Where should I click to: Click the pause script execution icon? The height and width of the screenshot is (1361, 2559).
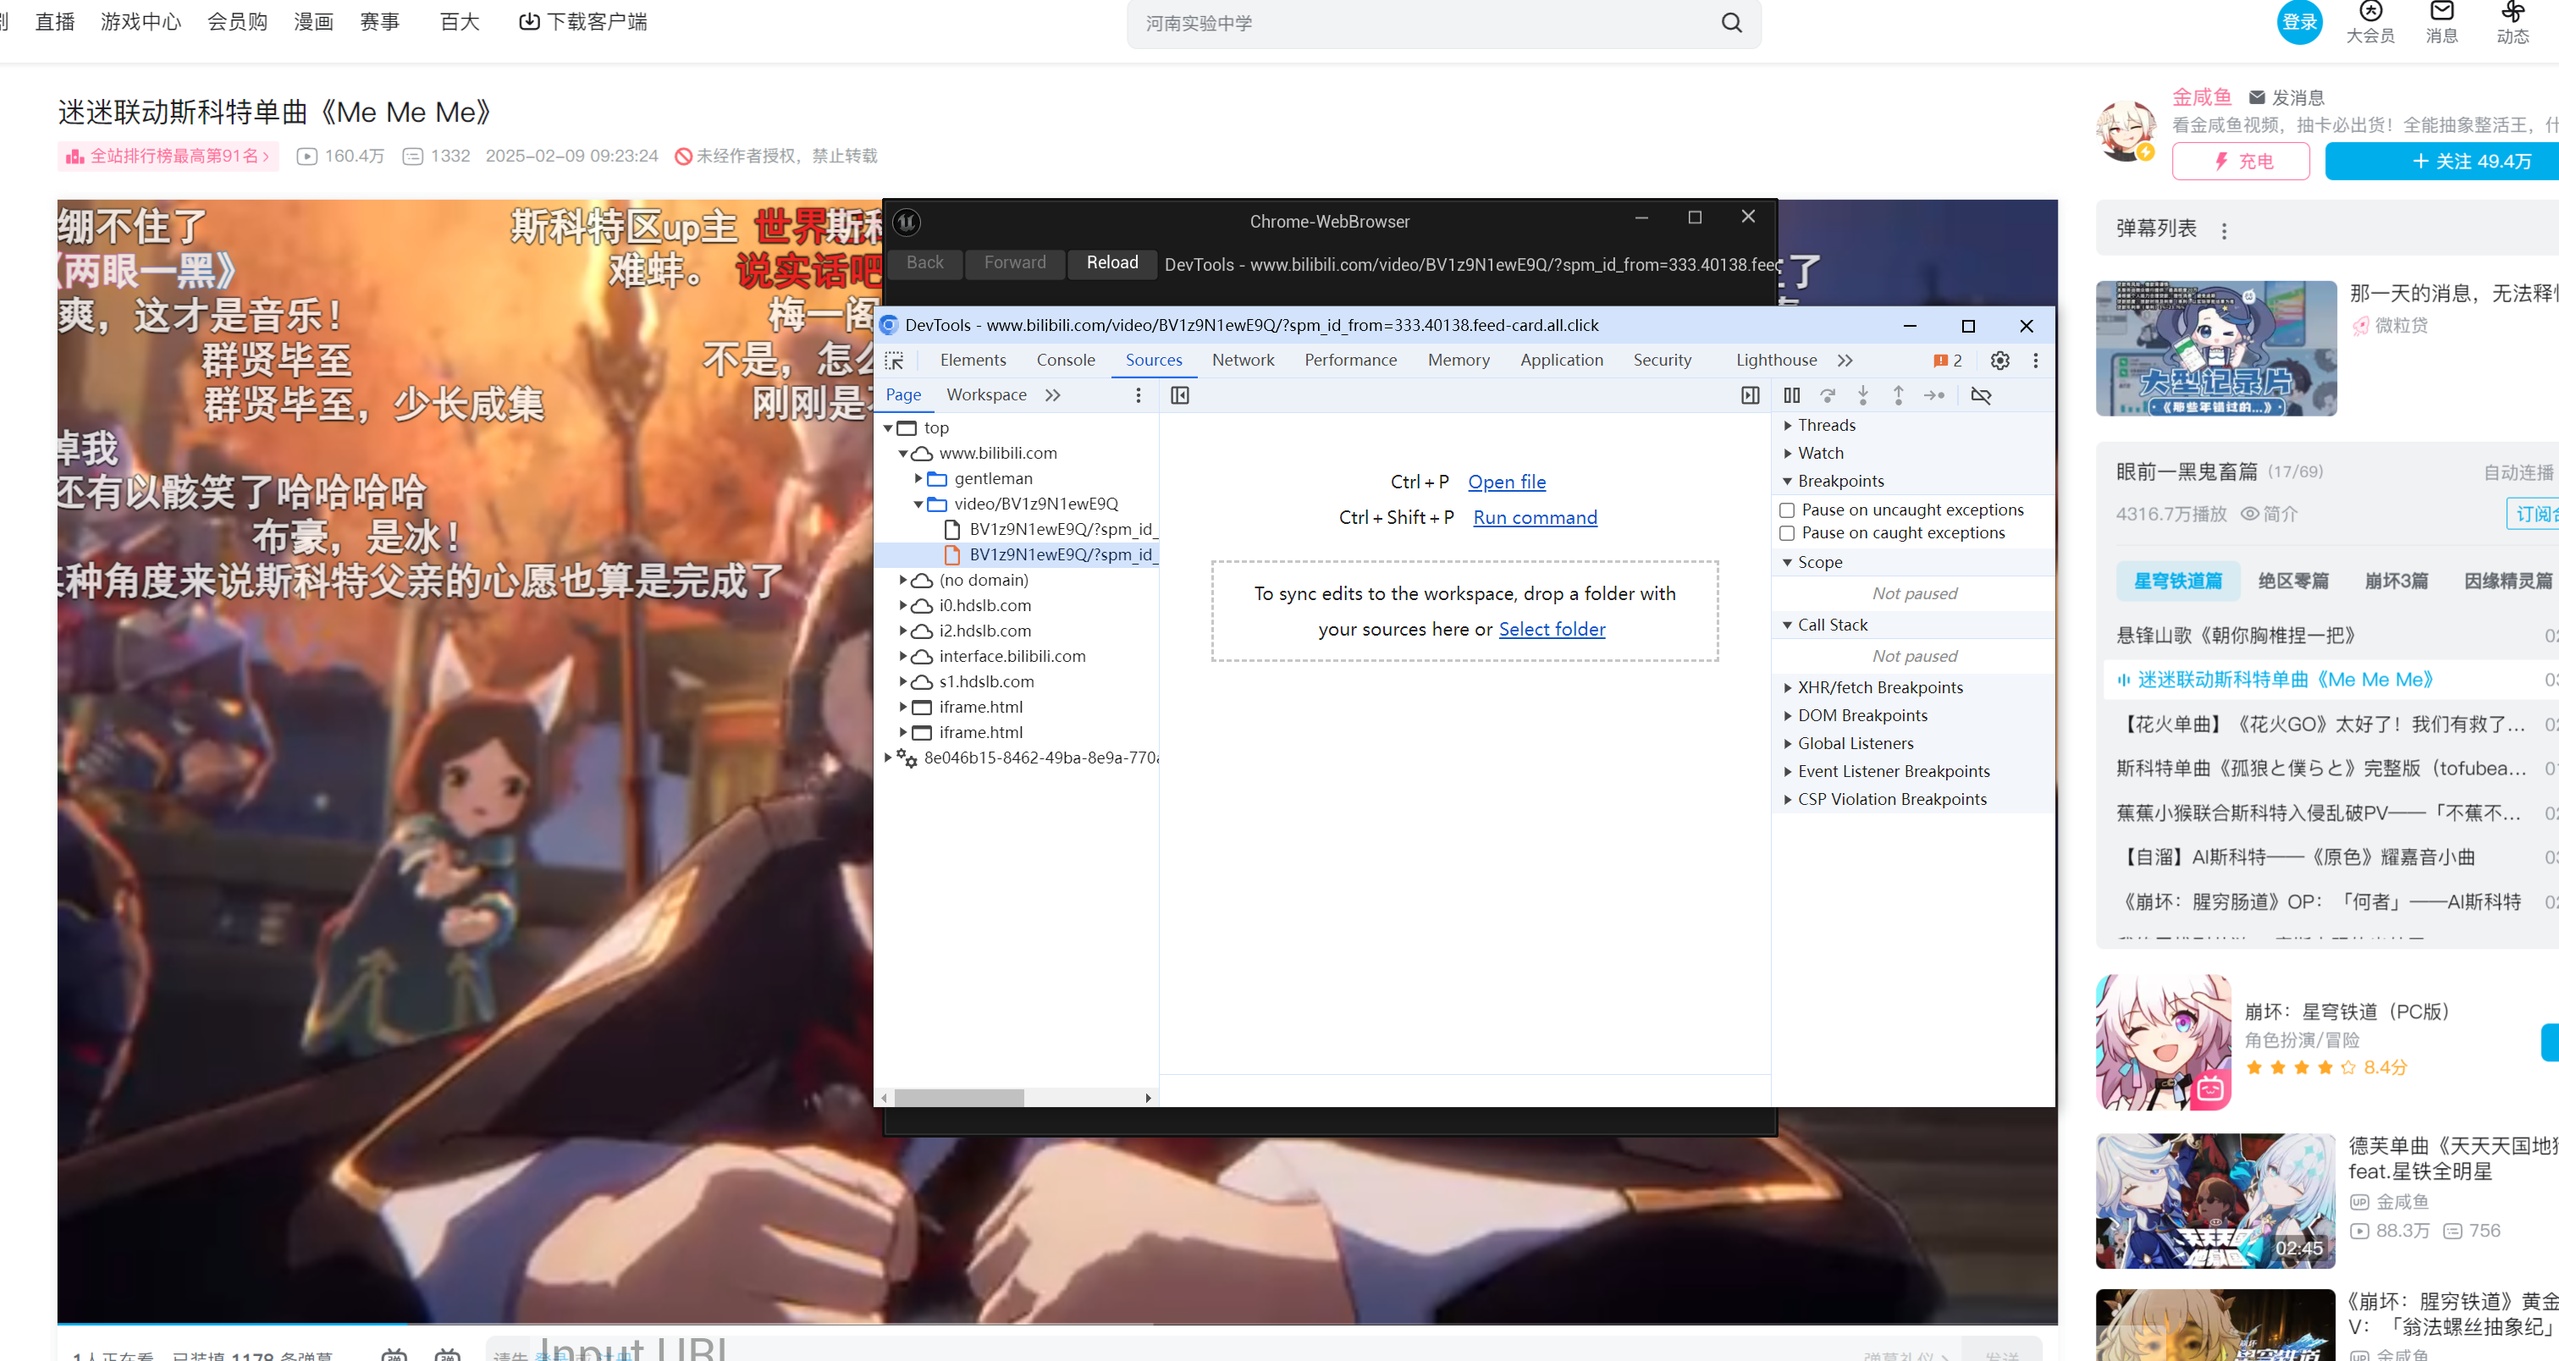click(1792, 395)
